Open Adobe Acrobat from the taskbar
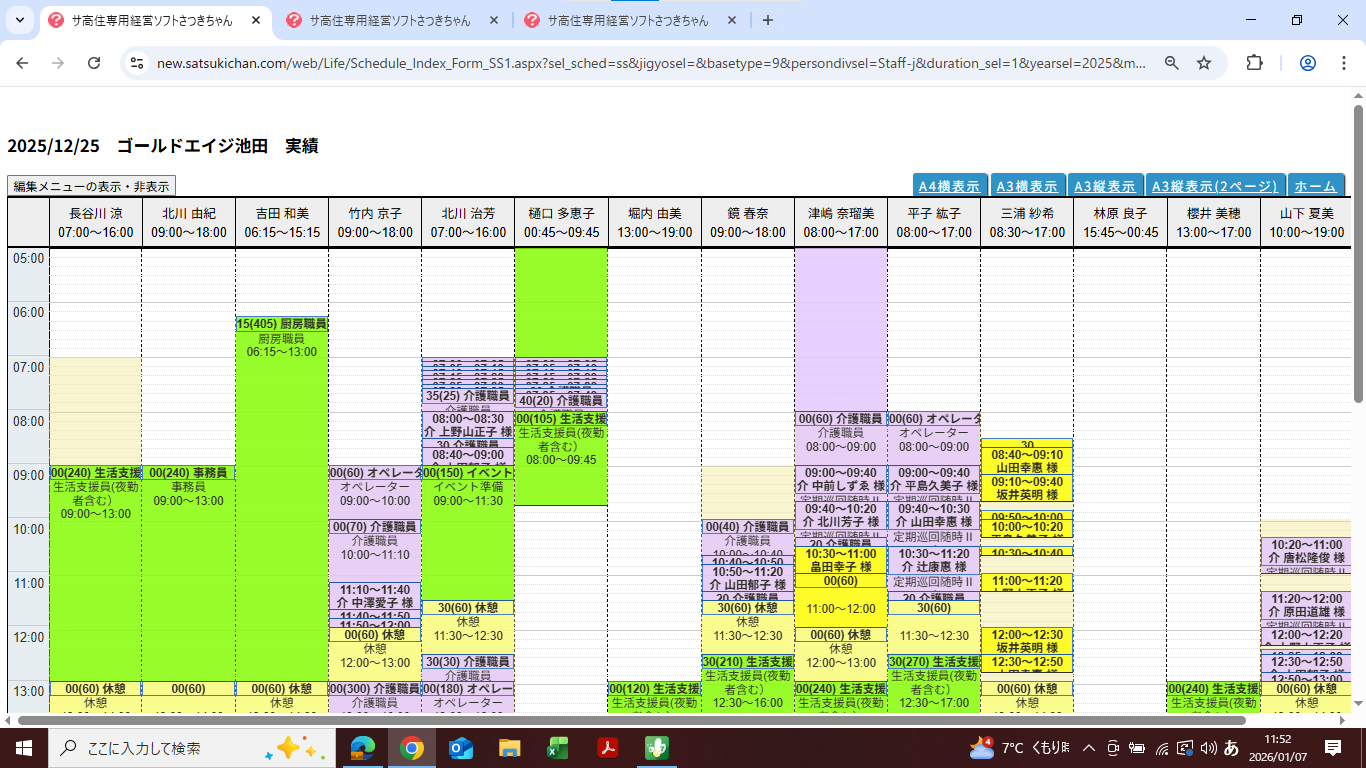 click(x=607, y=748)
